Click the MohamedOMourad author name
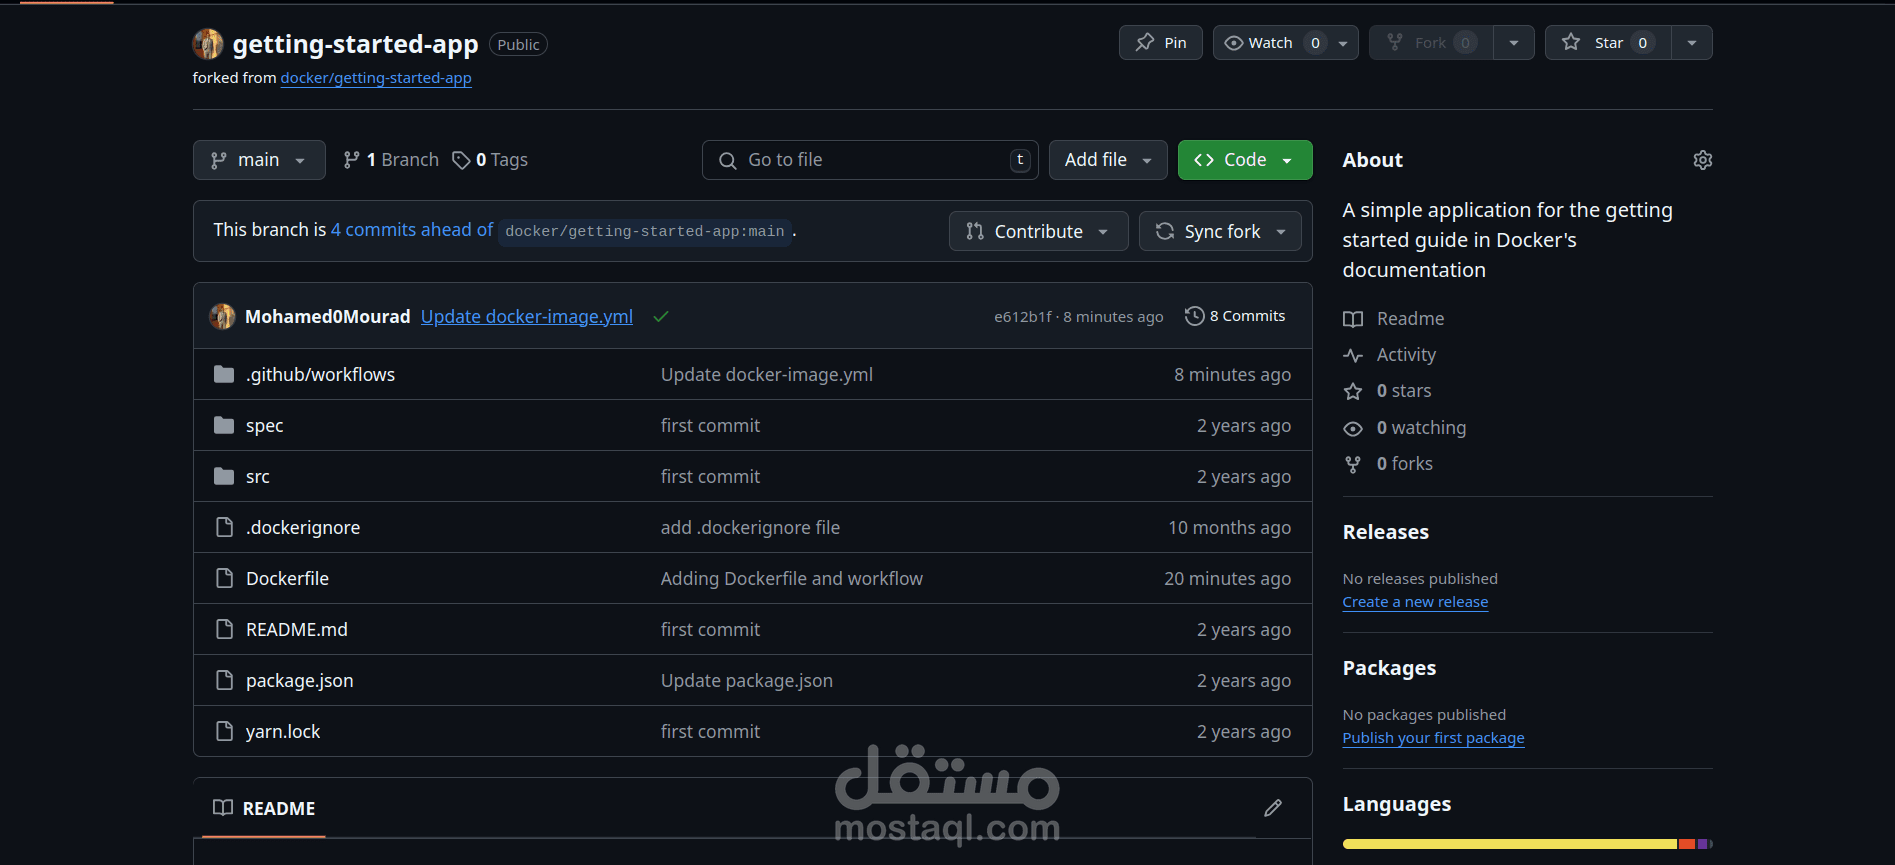This screenshot has height=865, width=1895. (327, 316)
